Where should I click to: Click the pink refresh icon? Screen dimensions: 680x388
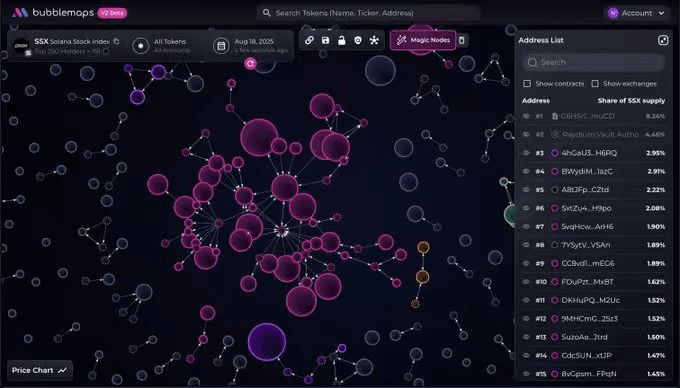(250, 64)
